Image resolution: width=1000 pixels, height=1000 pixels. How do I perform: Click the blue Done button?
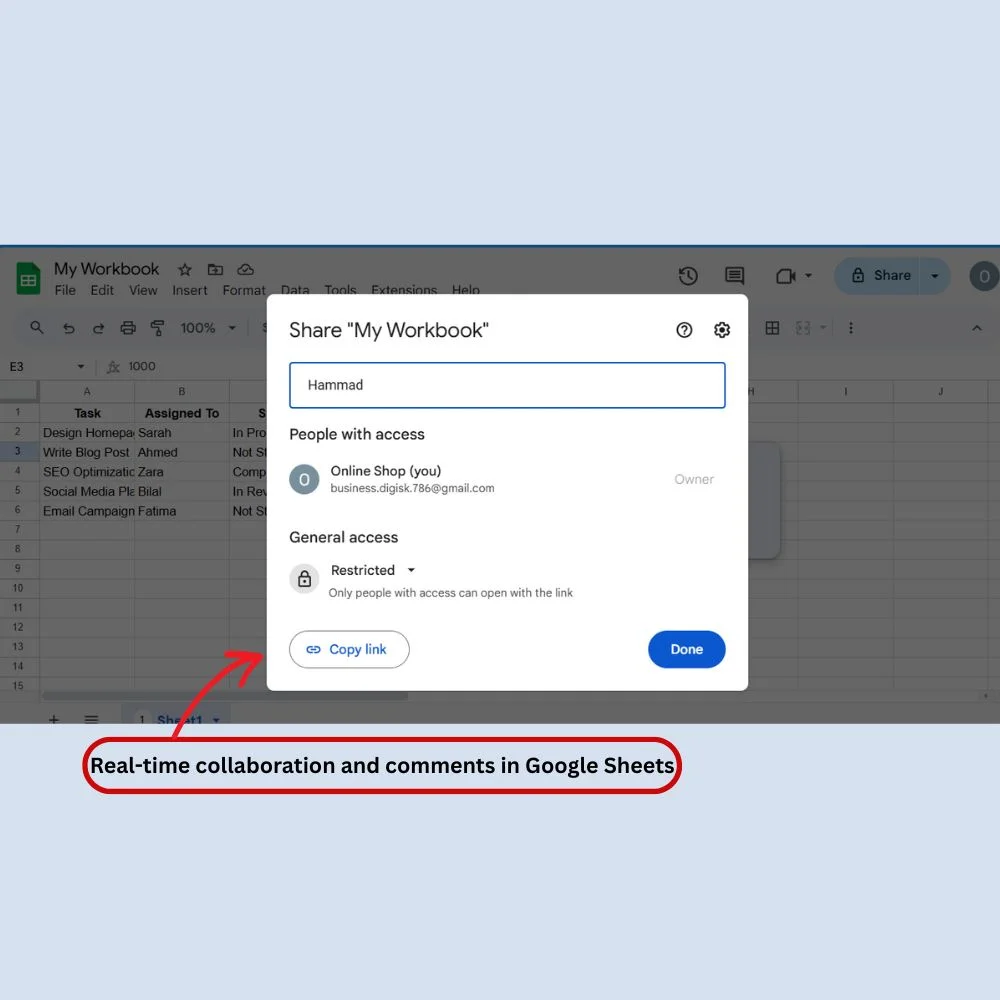pyautogui.click(x=686, y=649)
